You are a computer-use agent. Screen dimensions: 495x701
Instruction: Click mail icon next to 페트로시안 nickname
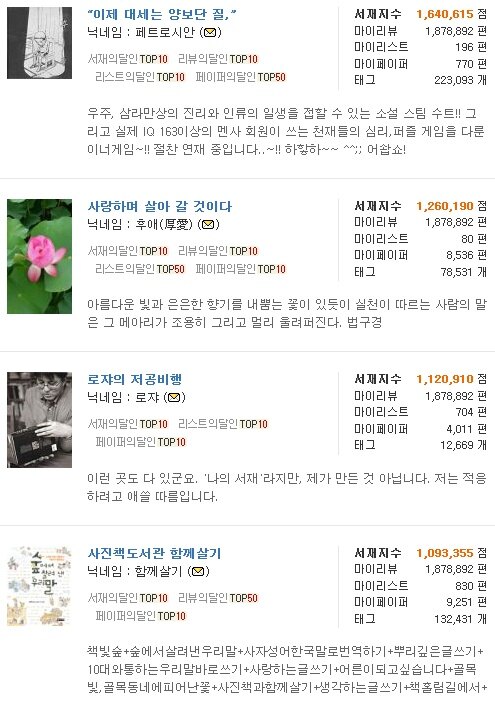pos(210,33)
